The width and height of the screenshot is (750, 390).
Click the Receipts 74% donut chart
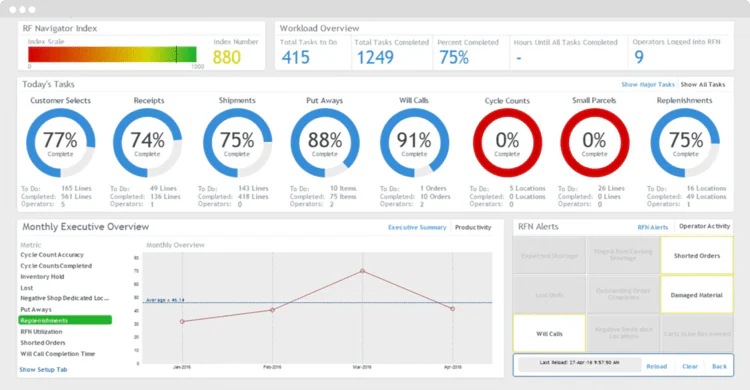(147, 143)
